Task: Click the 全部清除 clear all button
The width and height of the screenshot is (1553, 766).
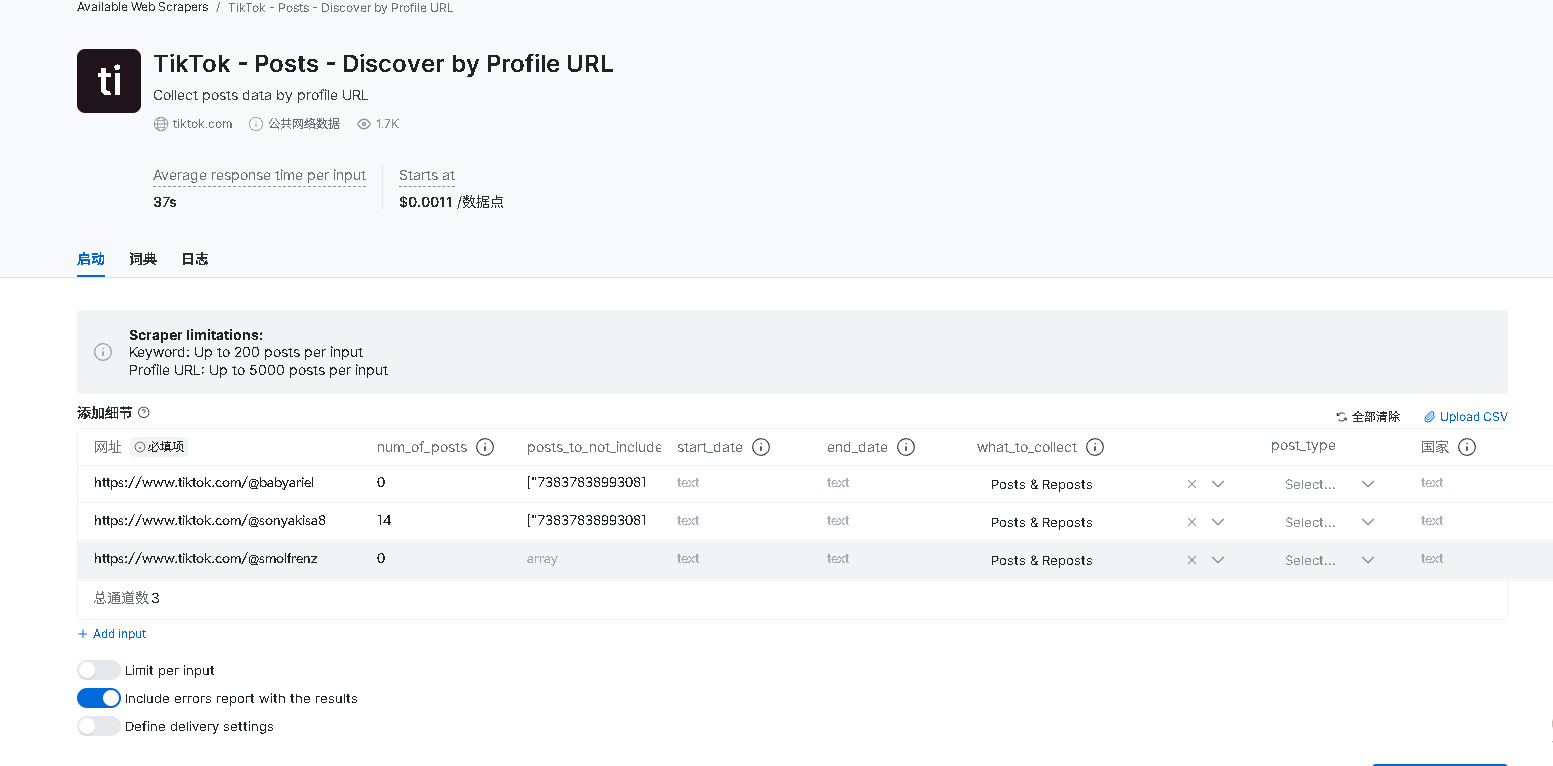Action: tap(1368, 417)
